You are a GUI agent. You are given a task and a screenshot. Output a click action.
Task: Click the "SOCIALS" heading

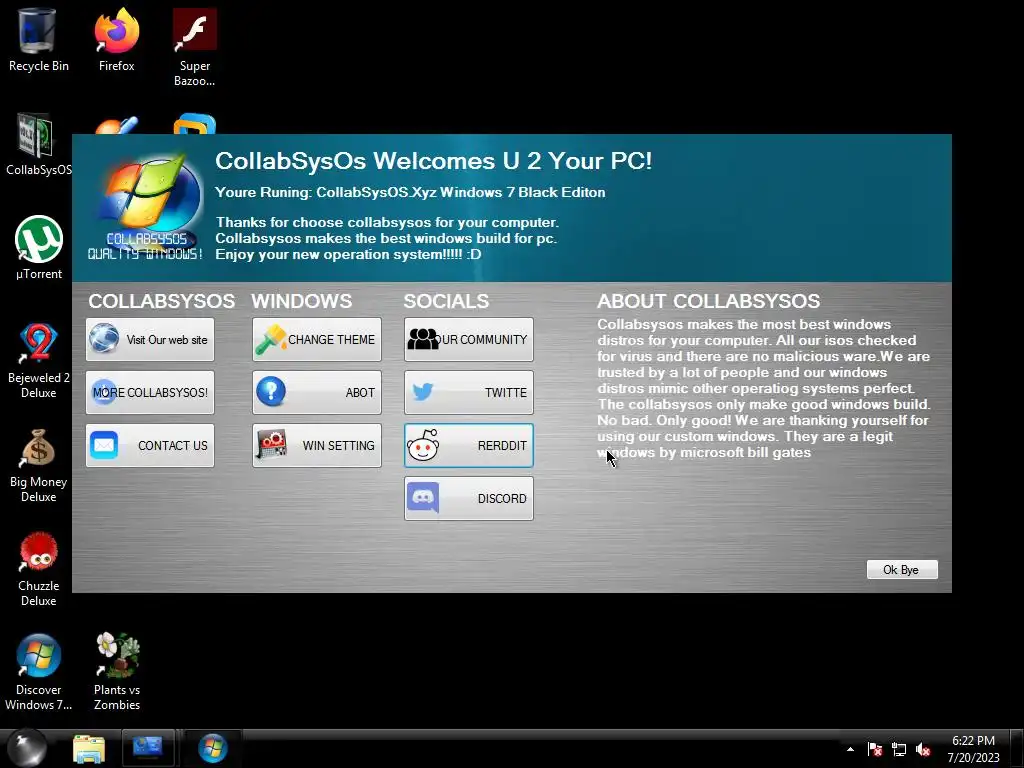446,301
